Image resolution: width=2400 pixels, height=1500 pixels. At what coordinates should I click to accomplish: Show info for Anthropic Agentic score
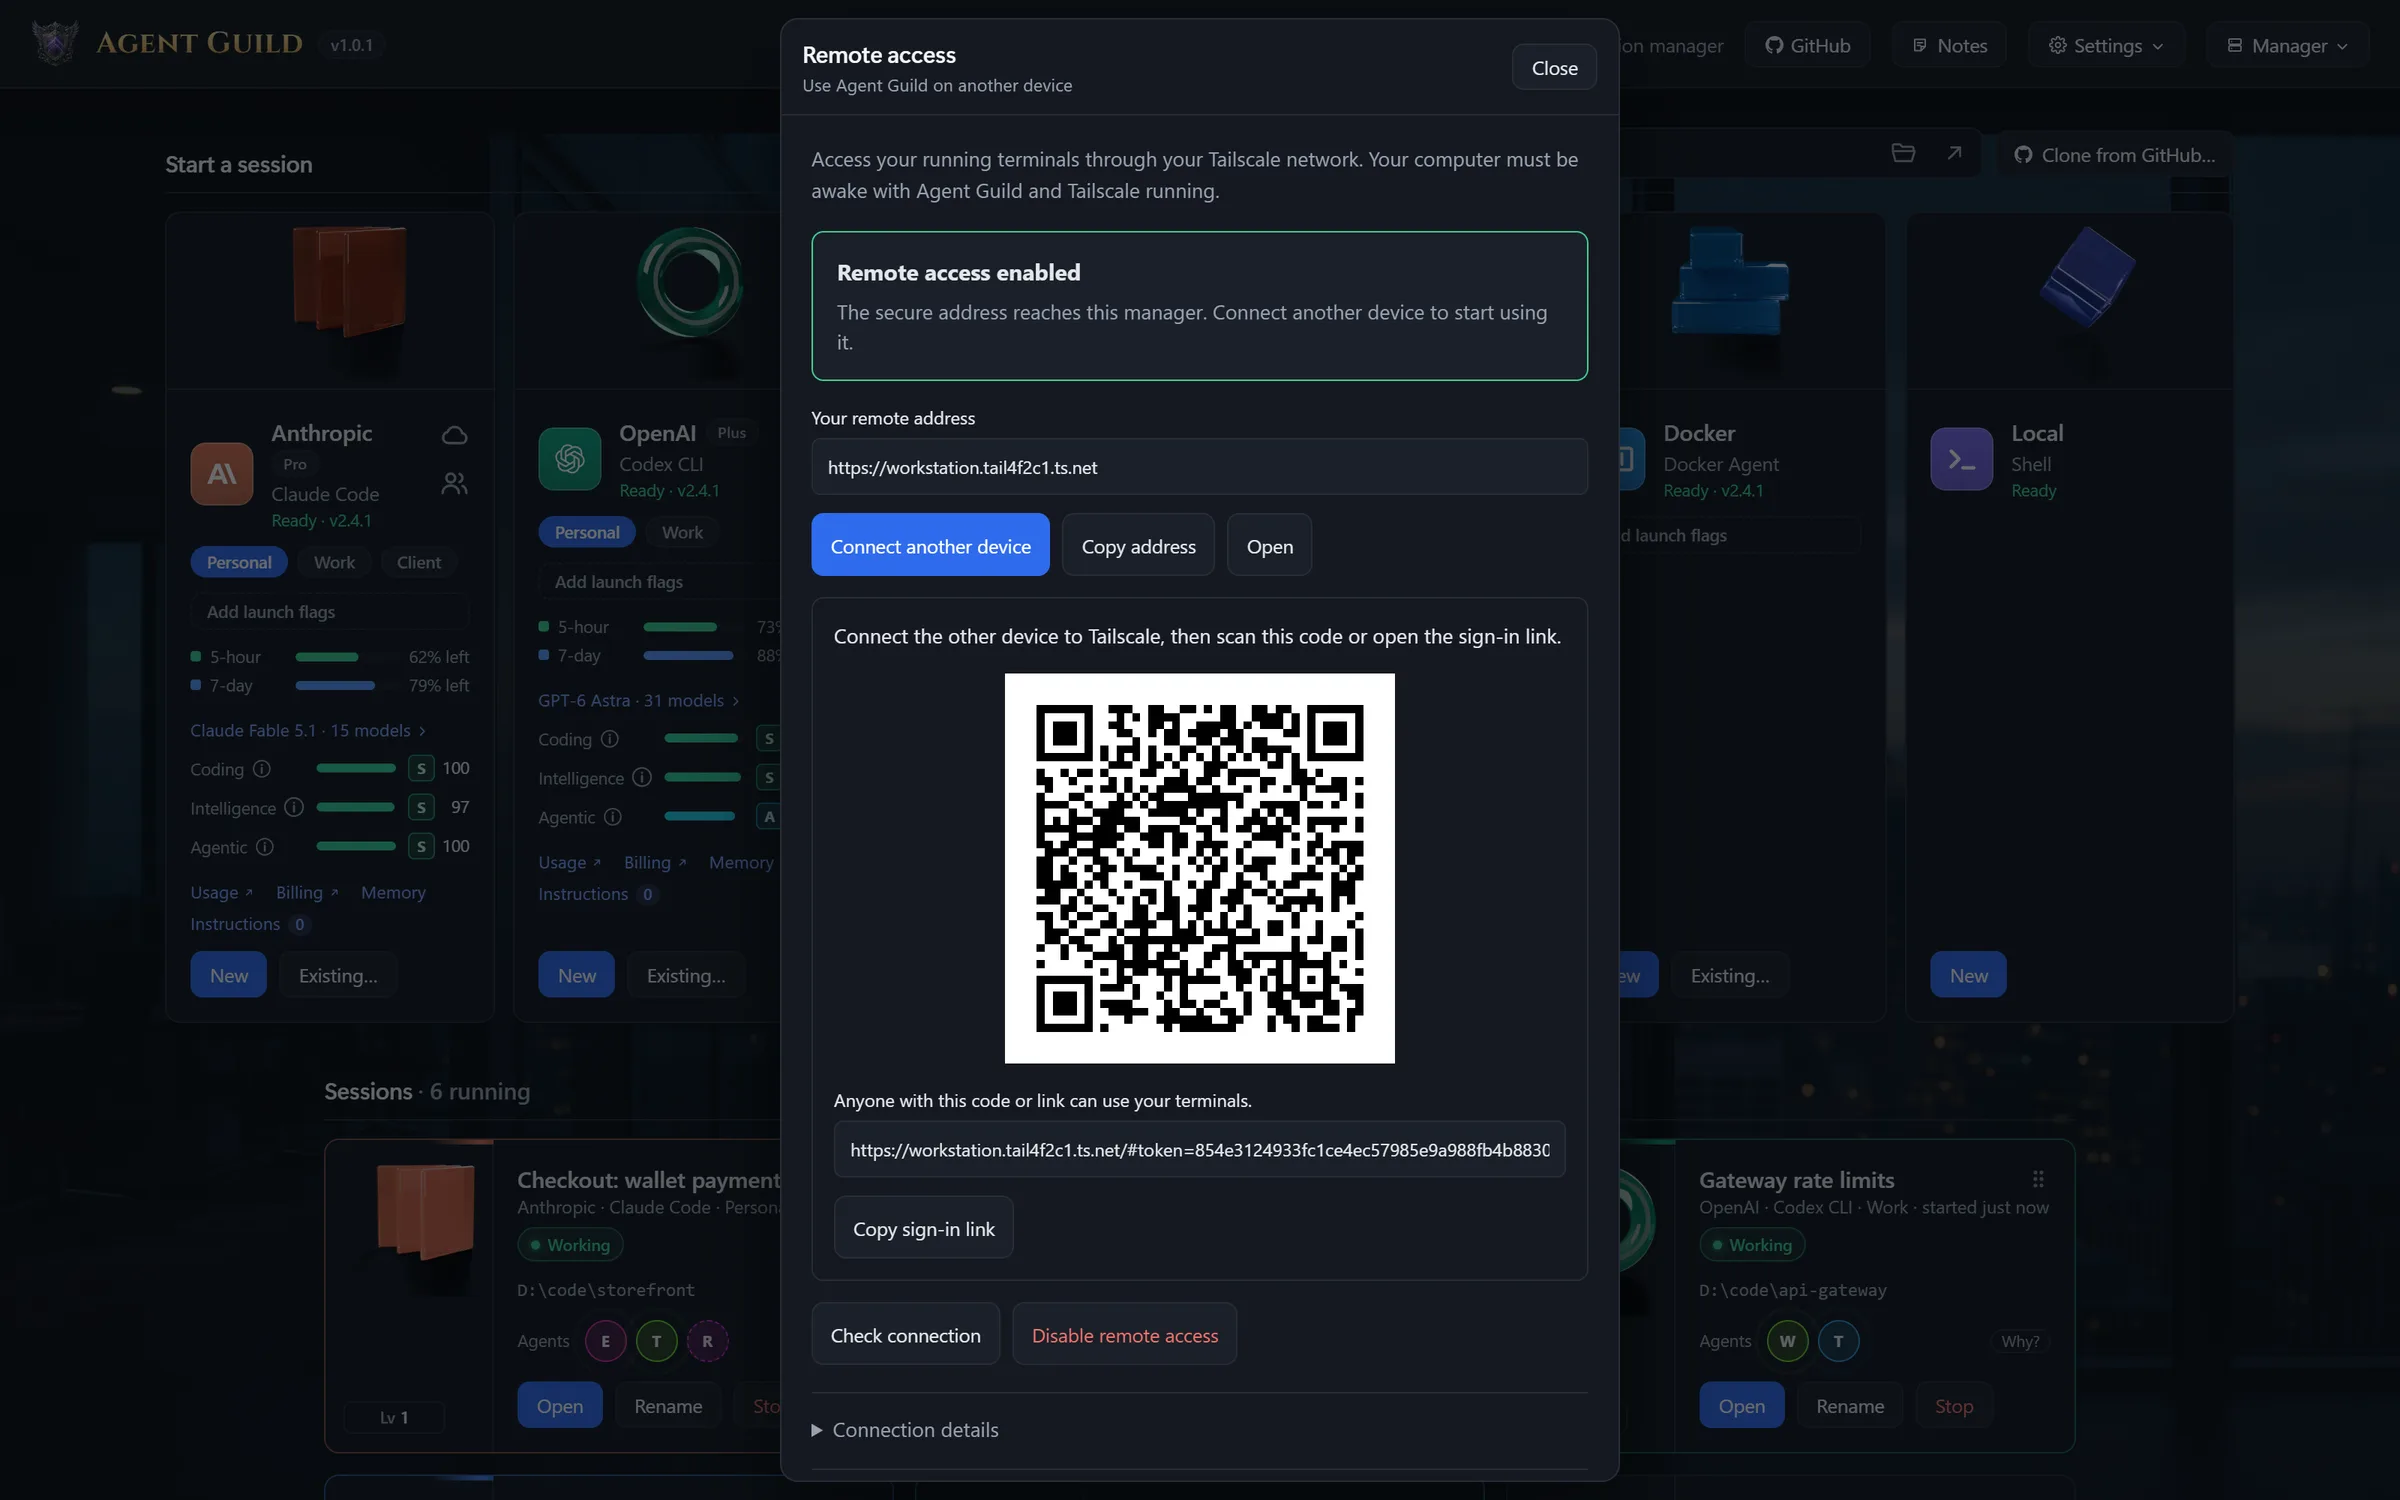(x=265, y=847)
